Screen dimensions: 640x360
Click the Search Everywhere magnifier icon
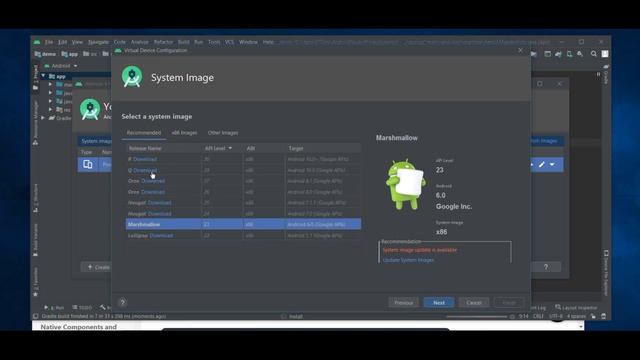tap(593, 54)
